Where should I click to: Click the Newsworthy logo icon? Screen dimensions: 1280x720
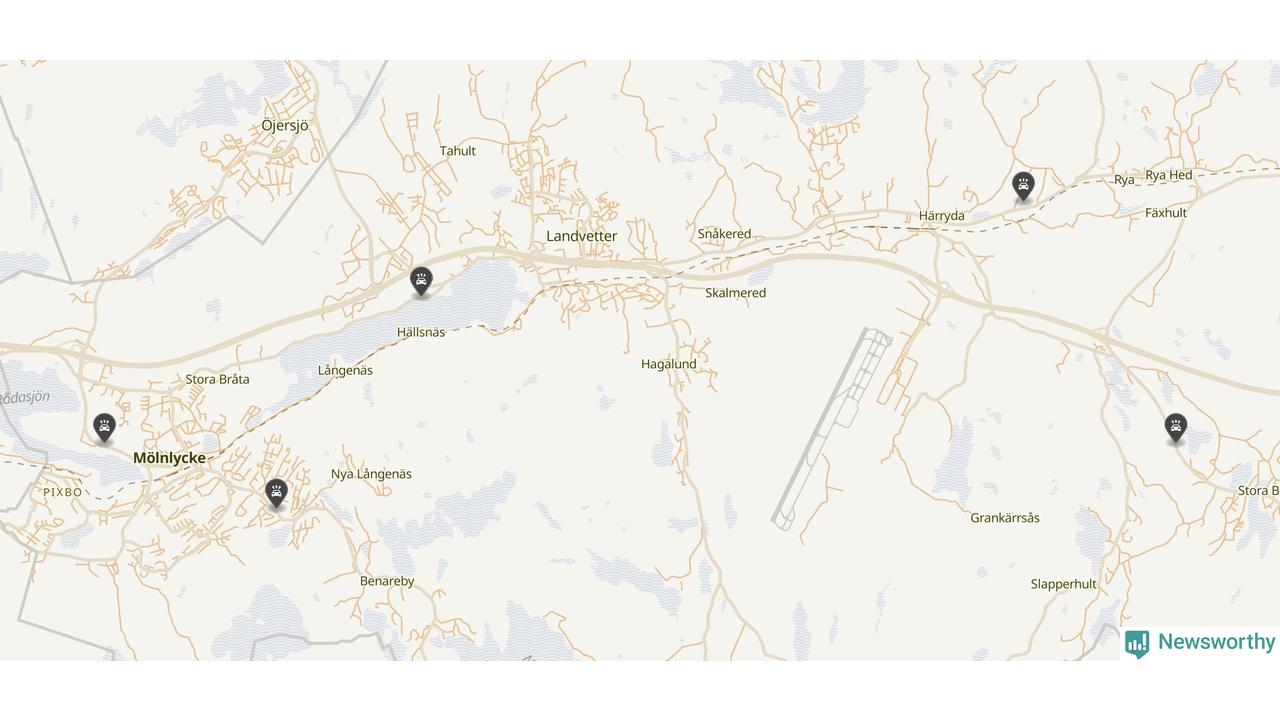pyautogui.click(x=1137, y=643)
